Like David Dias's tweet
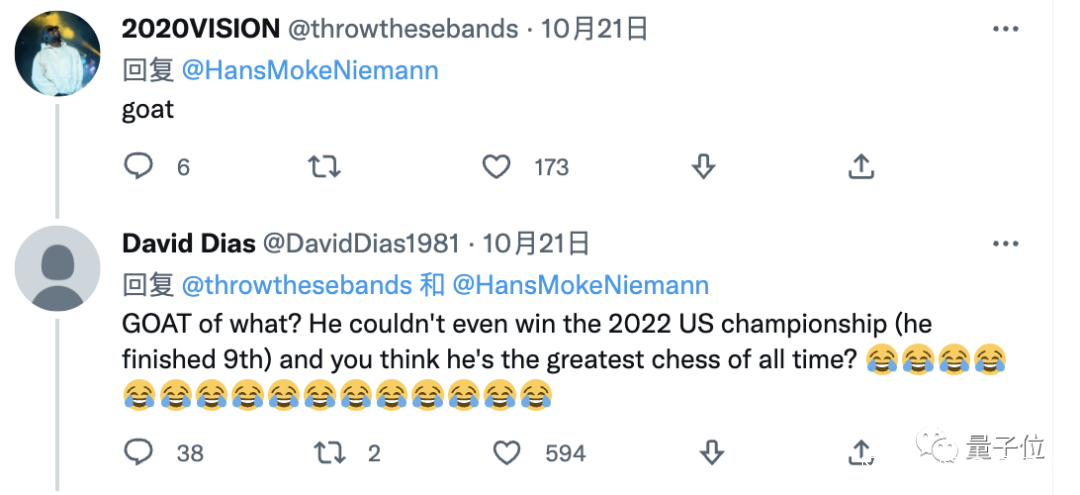The image size is (1080, 495). pyautogui.click(x=508, y=452)
